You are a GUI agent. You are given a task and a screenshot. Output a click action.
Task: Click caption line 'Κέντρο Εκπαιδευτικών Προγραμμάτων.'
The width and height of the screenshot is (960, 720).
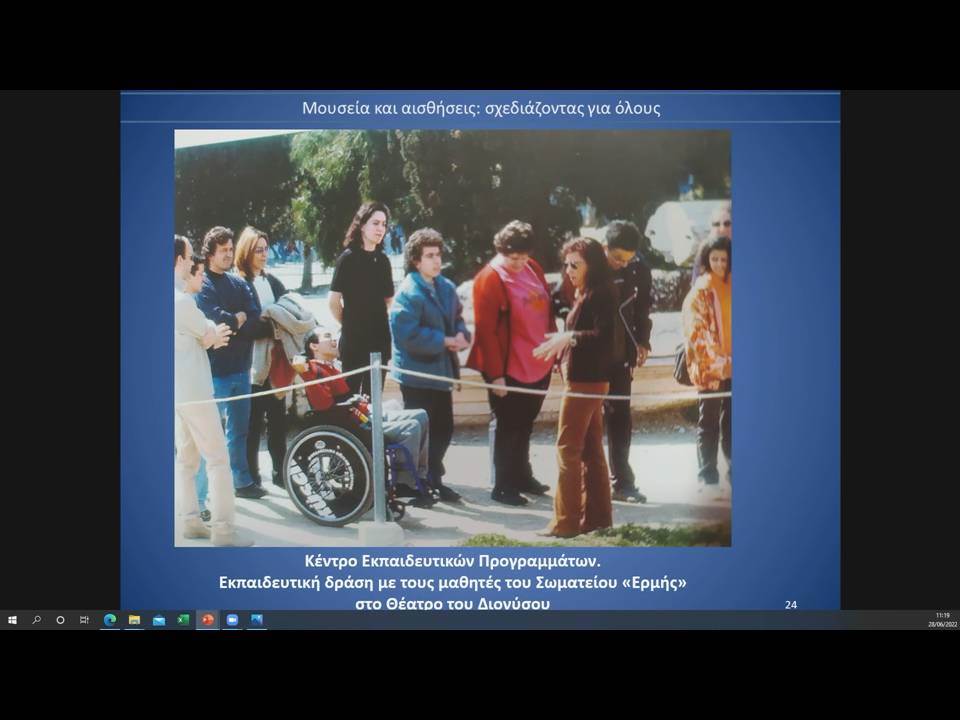[452, 561]
